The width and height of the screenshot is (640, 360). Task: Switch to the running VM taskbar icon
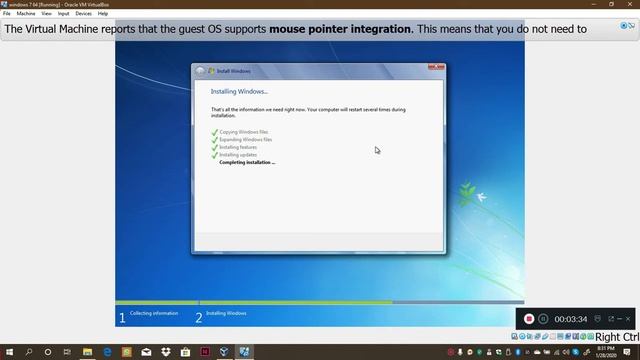(244, 352)
